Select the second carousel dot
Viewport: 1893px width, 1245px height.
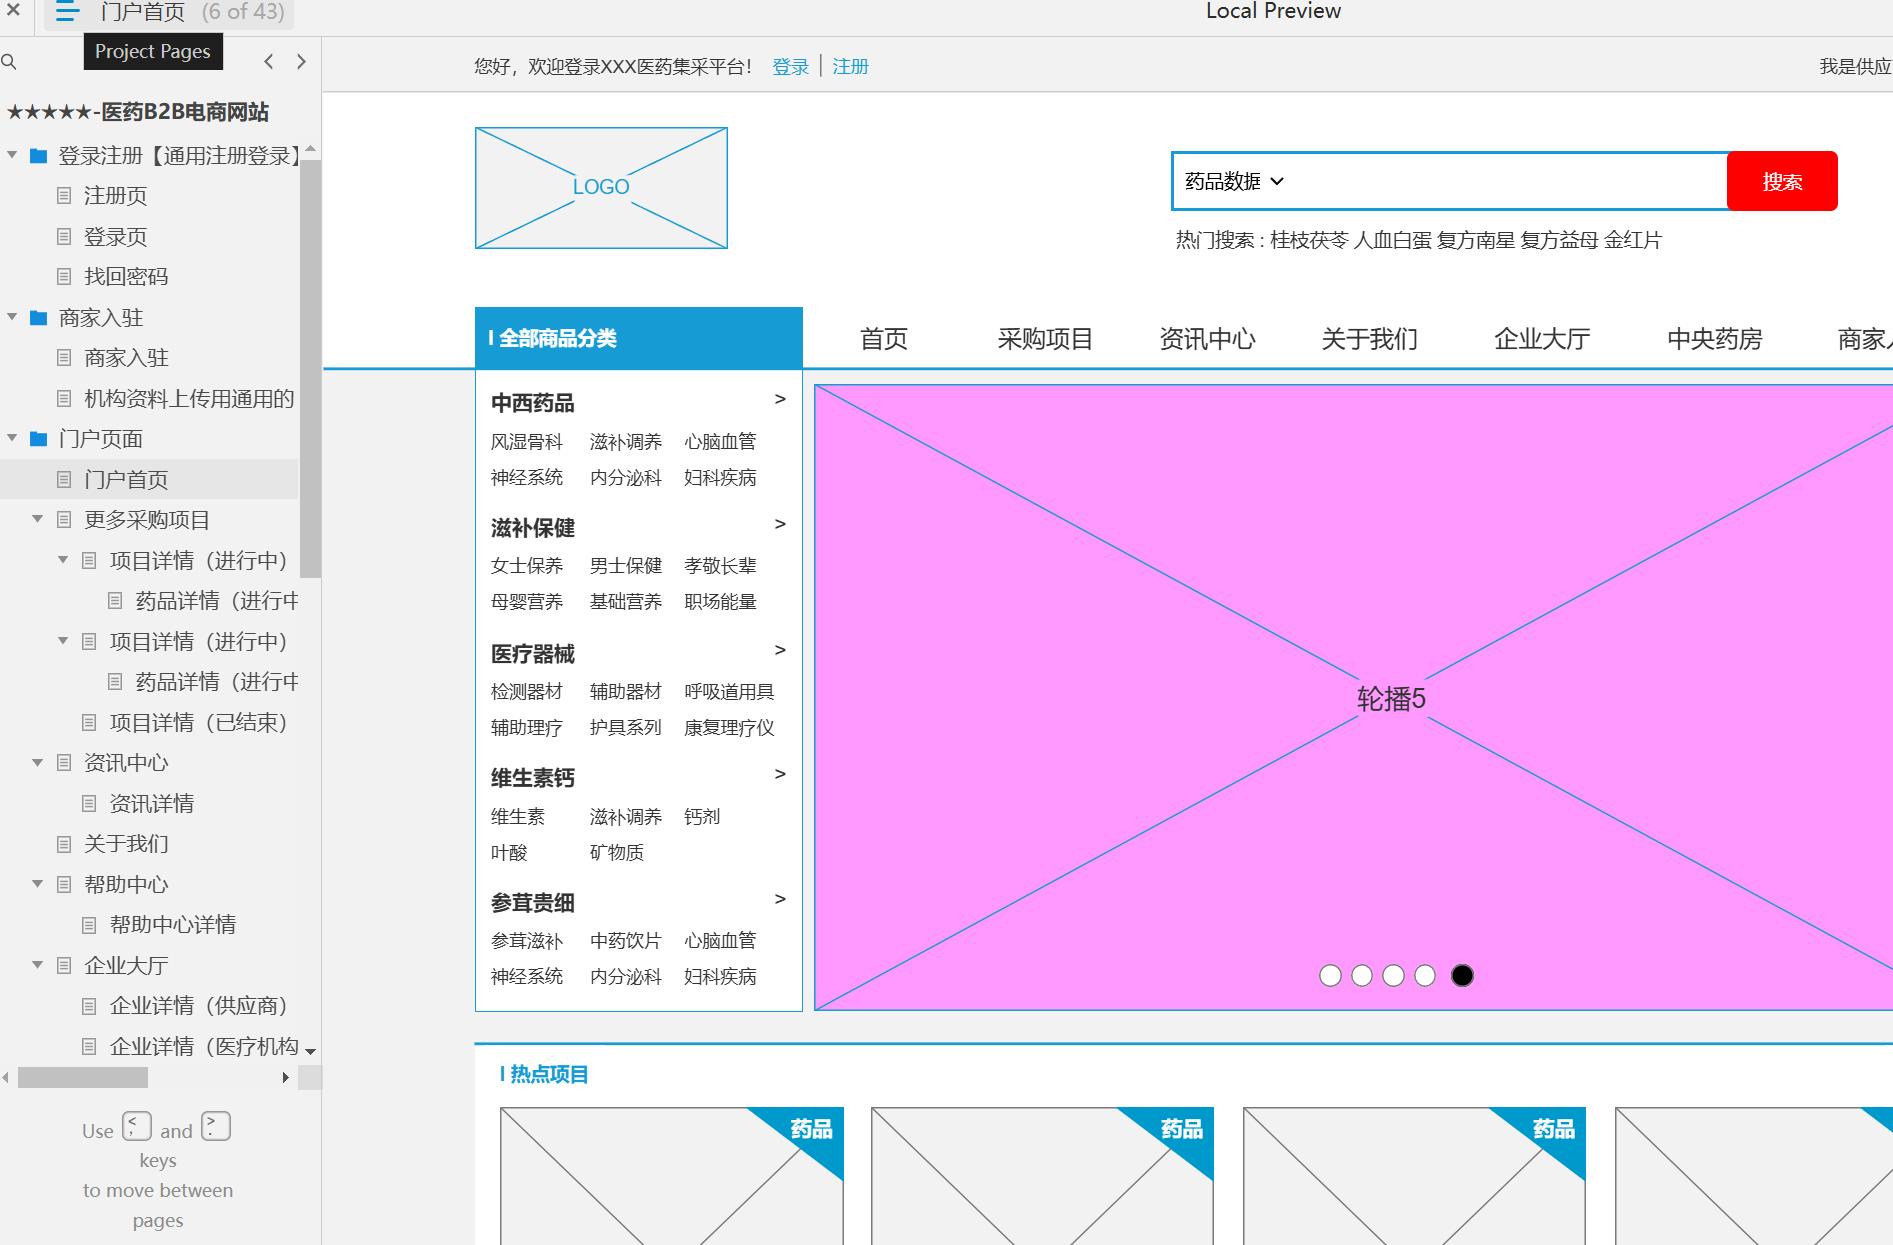coord(1362,976)
